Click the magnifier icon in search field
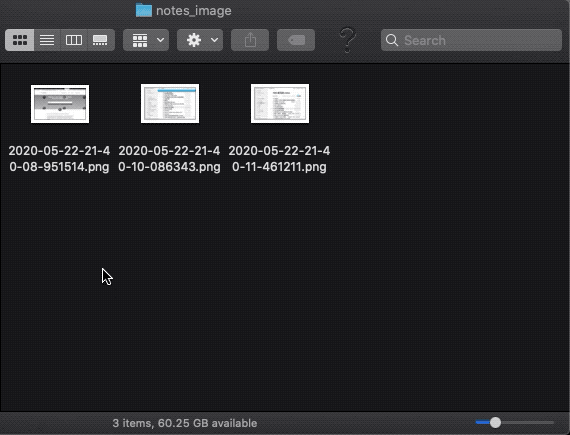570x435 pixels. (392, 40)
